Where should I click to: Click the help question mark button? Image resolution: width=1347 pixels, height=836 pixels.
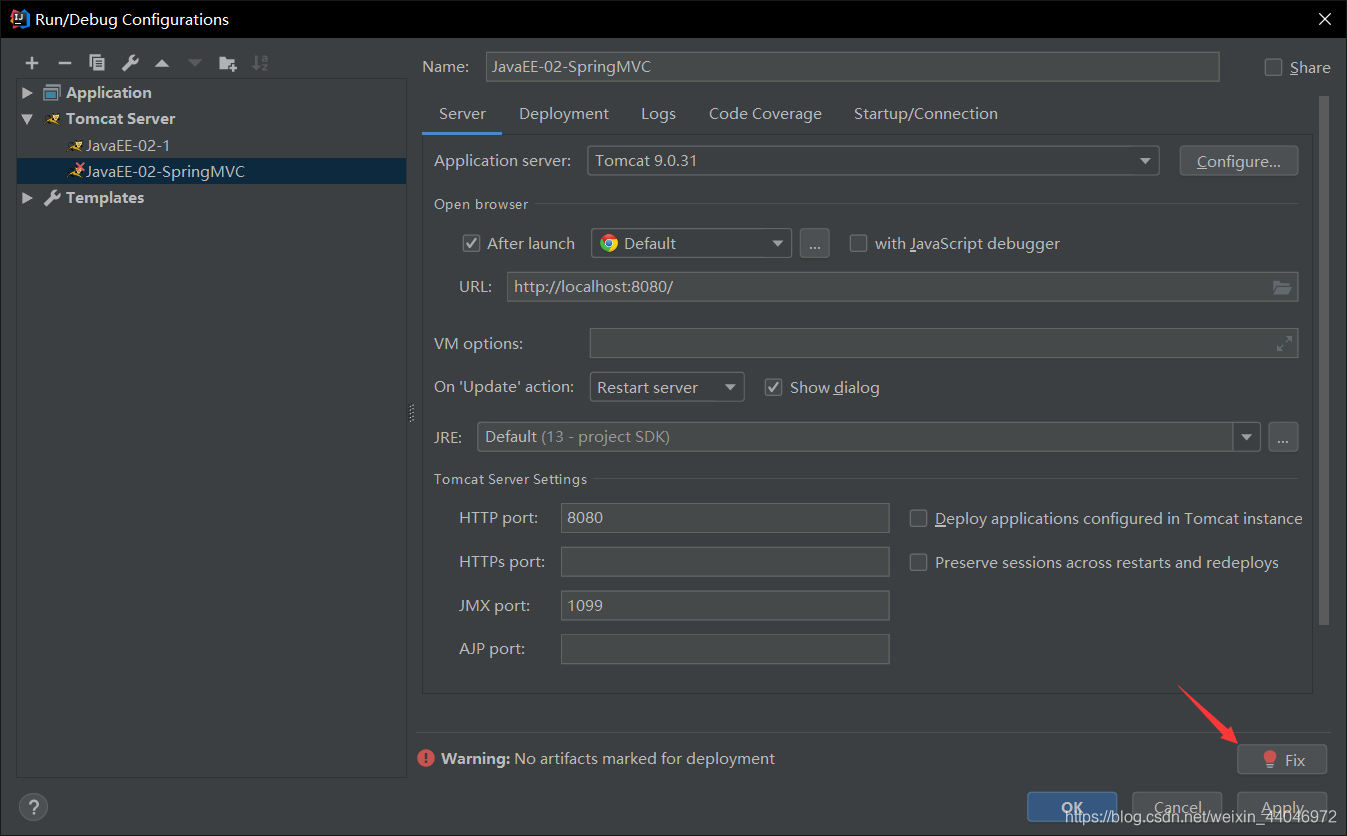[x=33, y=807]
